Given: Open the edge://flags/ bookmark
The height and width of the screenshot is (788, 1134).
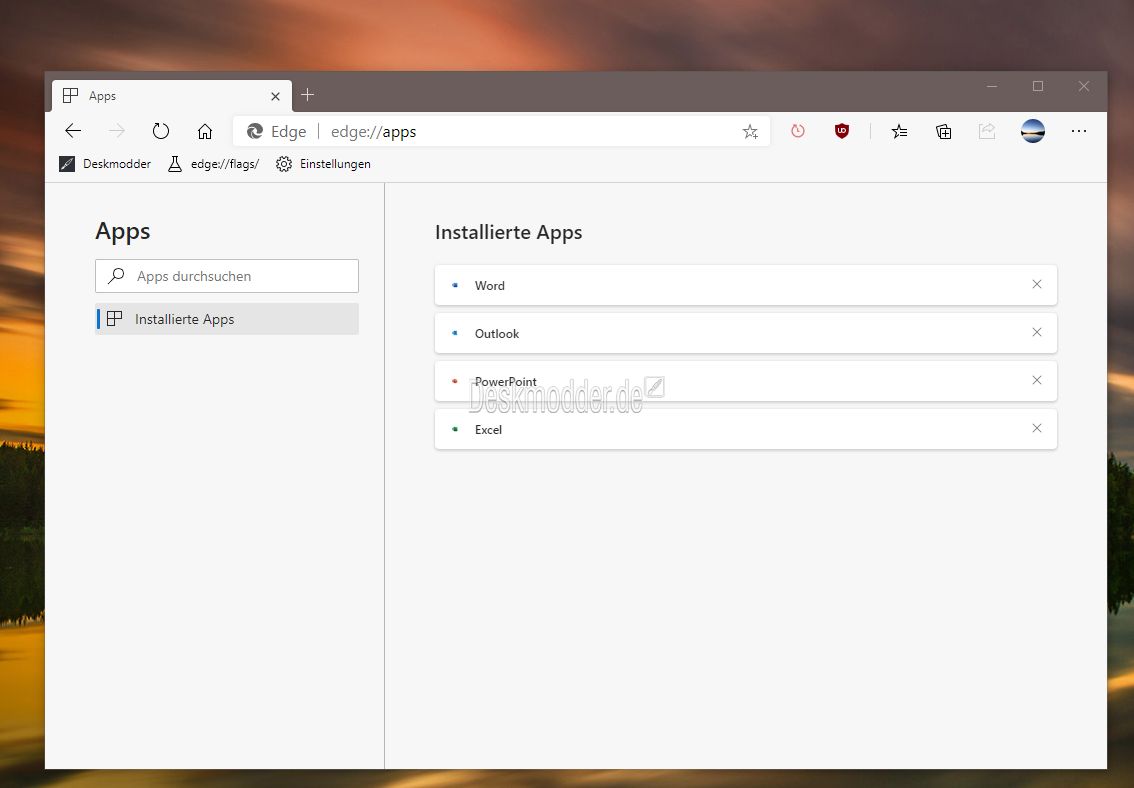Looking at the screenshot, I should (x=213, y=164).
